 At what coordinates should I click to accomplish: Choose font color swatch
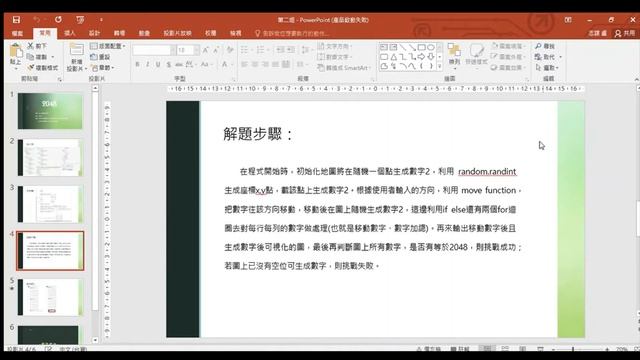point(224,64)
